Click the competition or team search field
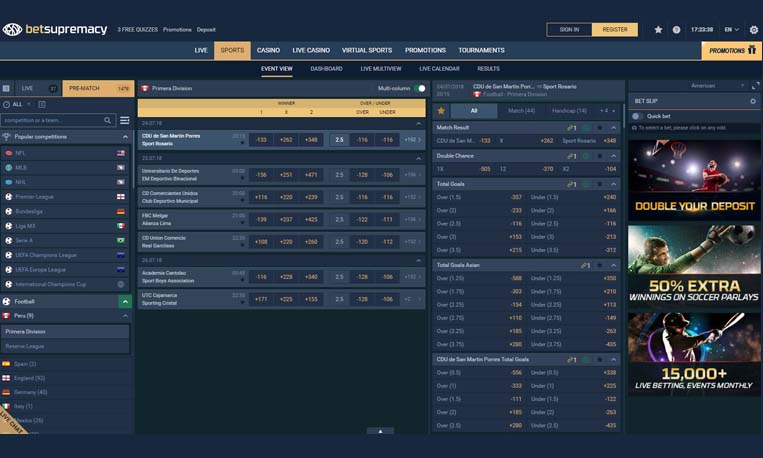The width and height of the screenshot is (763, 458). [55, 120]
